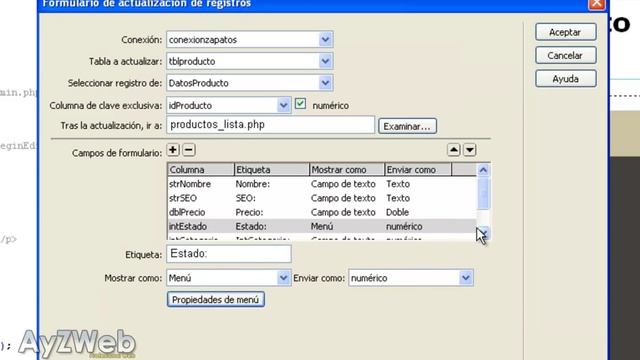This screenshot has height=360, width=640.
Task: Select the strNombre row
Action: [x=322, y=184]
